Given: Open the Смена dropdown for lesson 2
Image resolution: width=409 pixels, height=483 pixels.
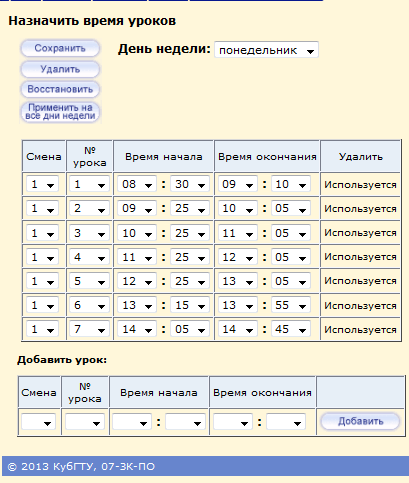Looking at the screenshot, I should point(42,208).
